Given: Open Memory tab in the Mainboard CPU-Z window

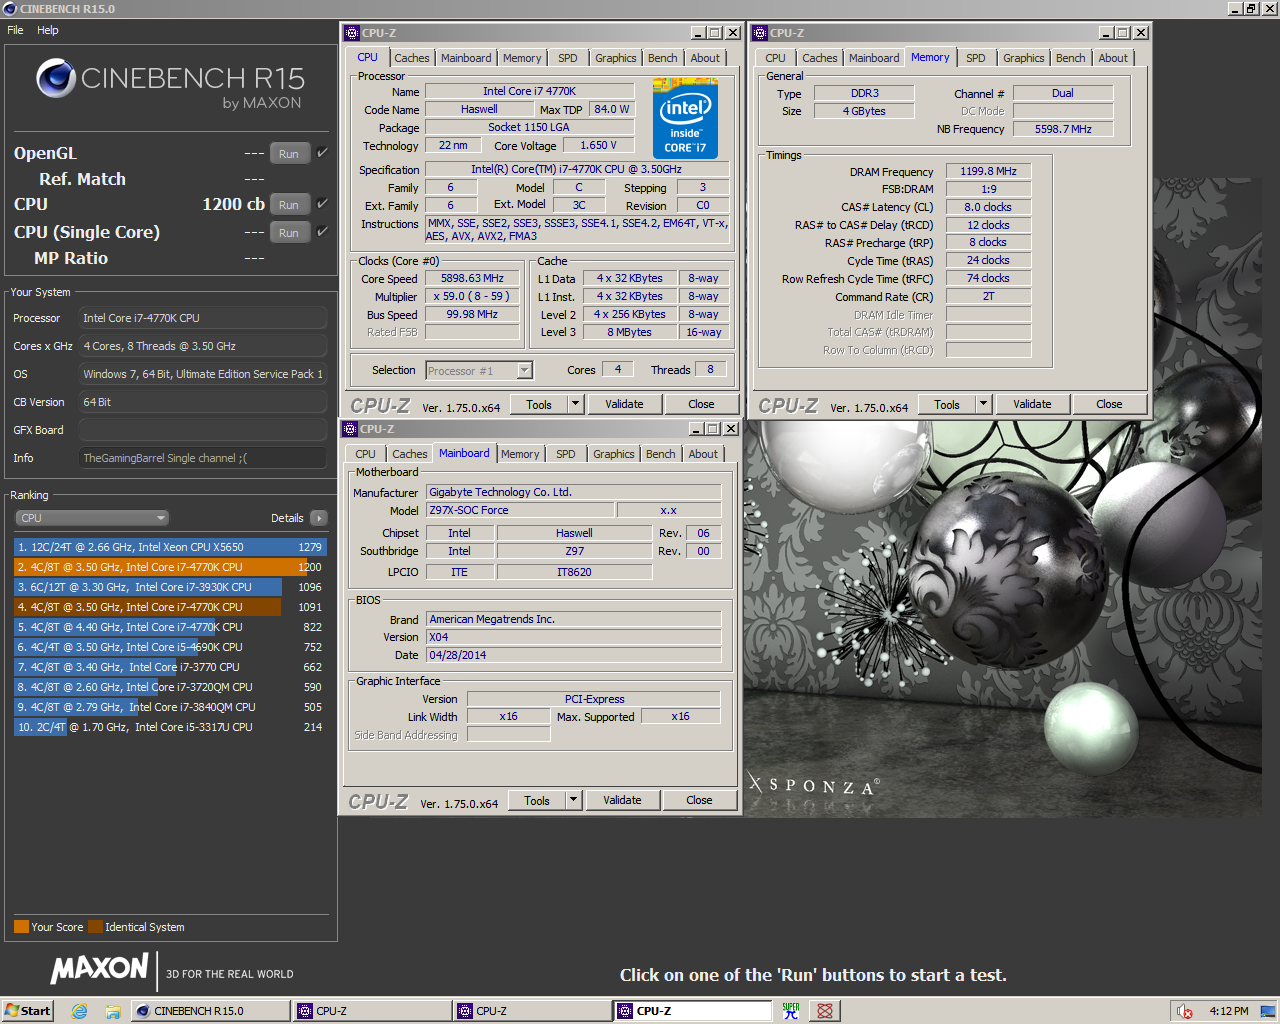Looking at the screenshot, I should click(x=520, y=454).
